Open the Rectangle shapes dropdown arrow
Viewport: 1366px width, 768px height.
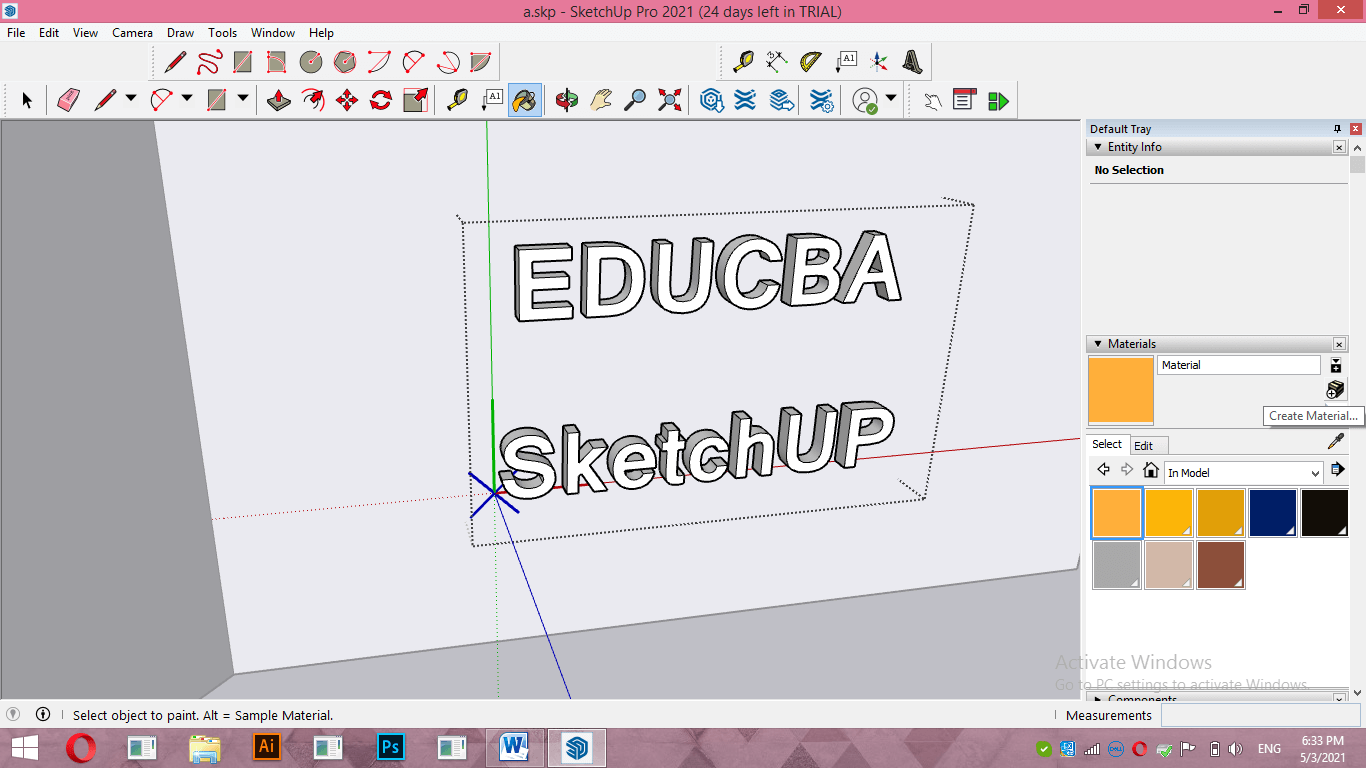point(243,99)
